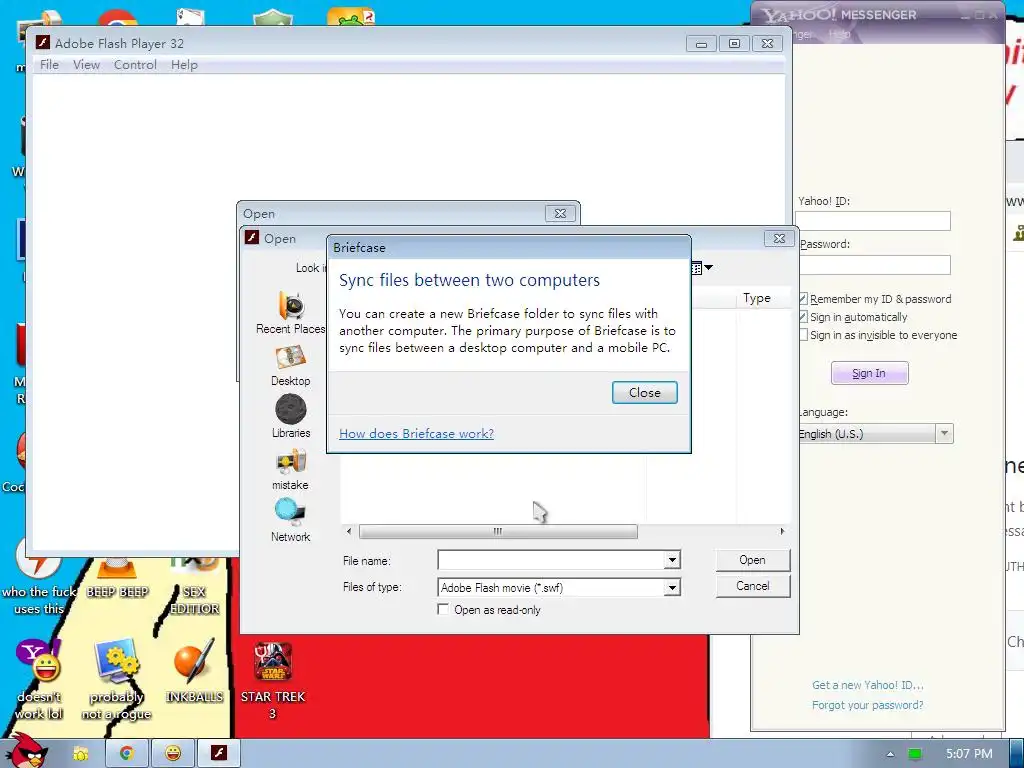Open the view menu icon in Open dialog
This screenshot has width=1024, height=768.
[x=701, y=268]
